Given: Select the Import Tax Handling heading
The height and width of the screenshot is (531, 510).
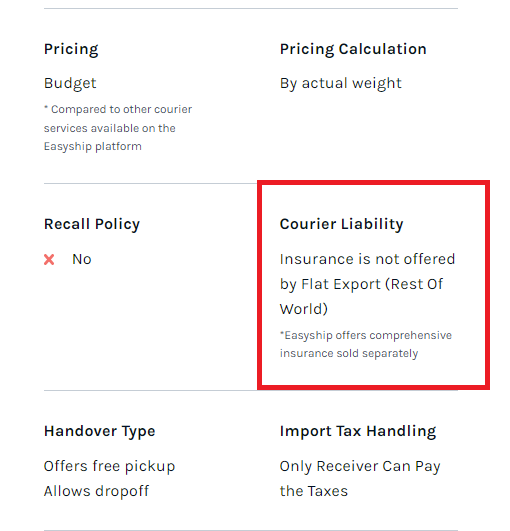Looking at the screenshot, I should (358, 431).
